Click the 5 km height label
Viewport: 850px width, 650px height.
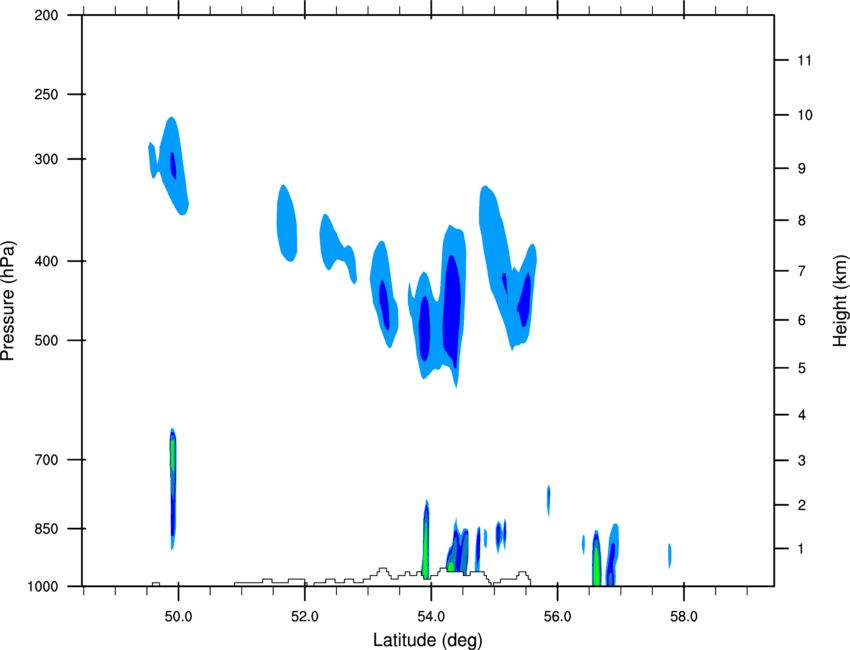coord(802,369)
